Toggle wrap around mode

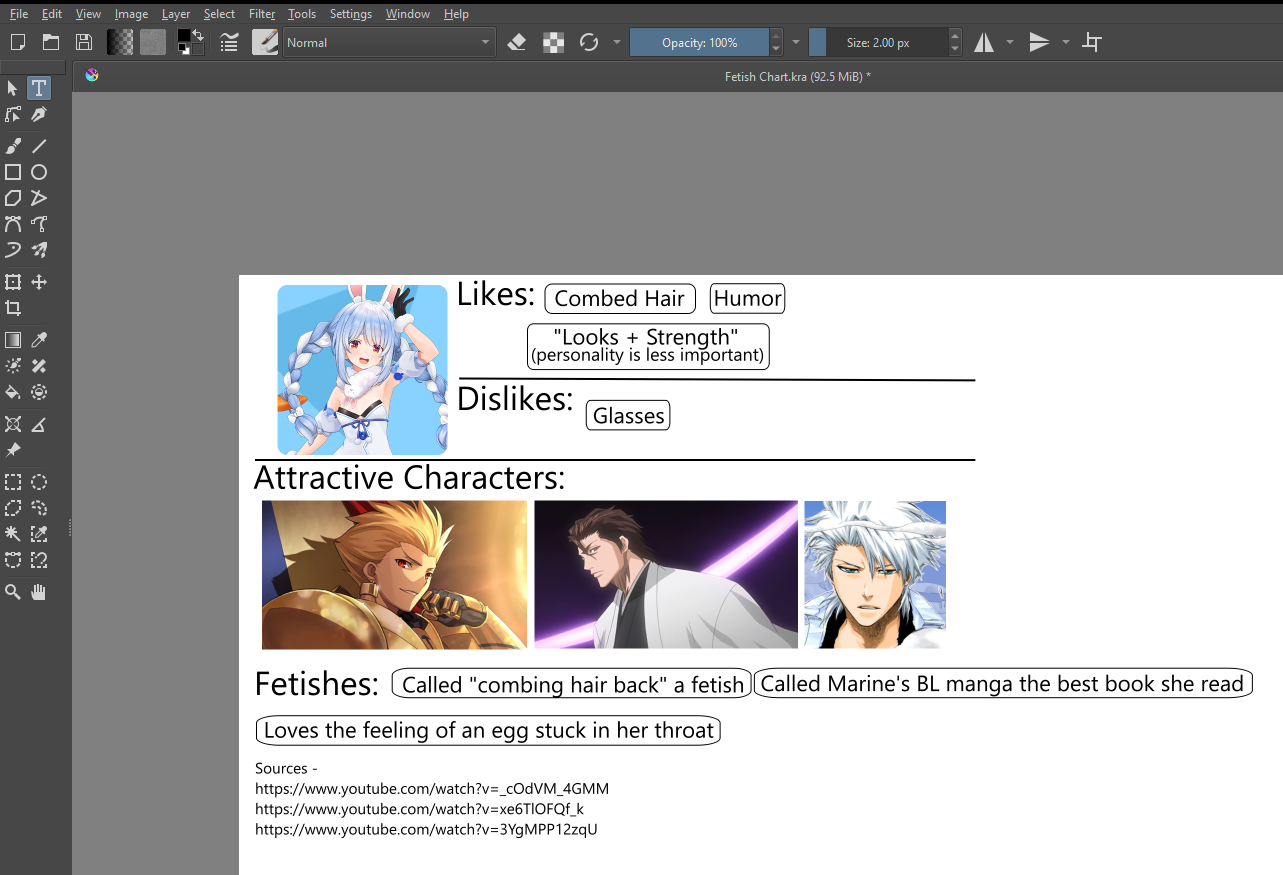pos(1093,42)
